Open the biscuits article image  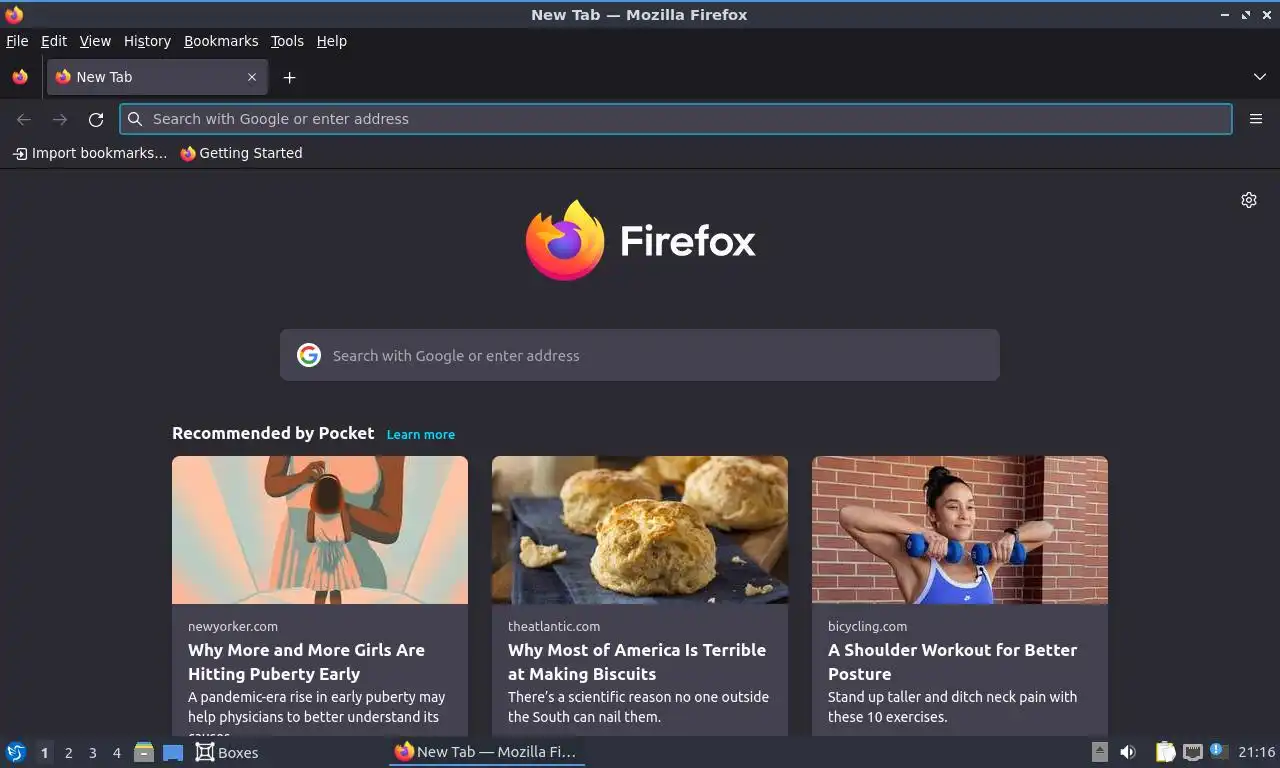point(640,530)
